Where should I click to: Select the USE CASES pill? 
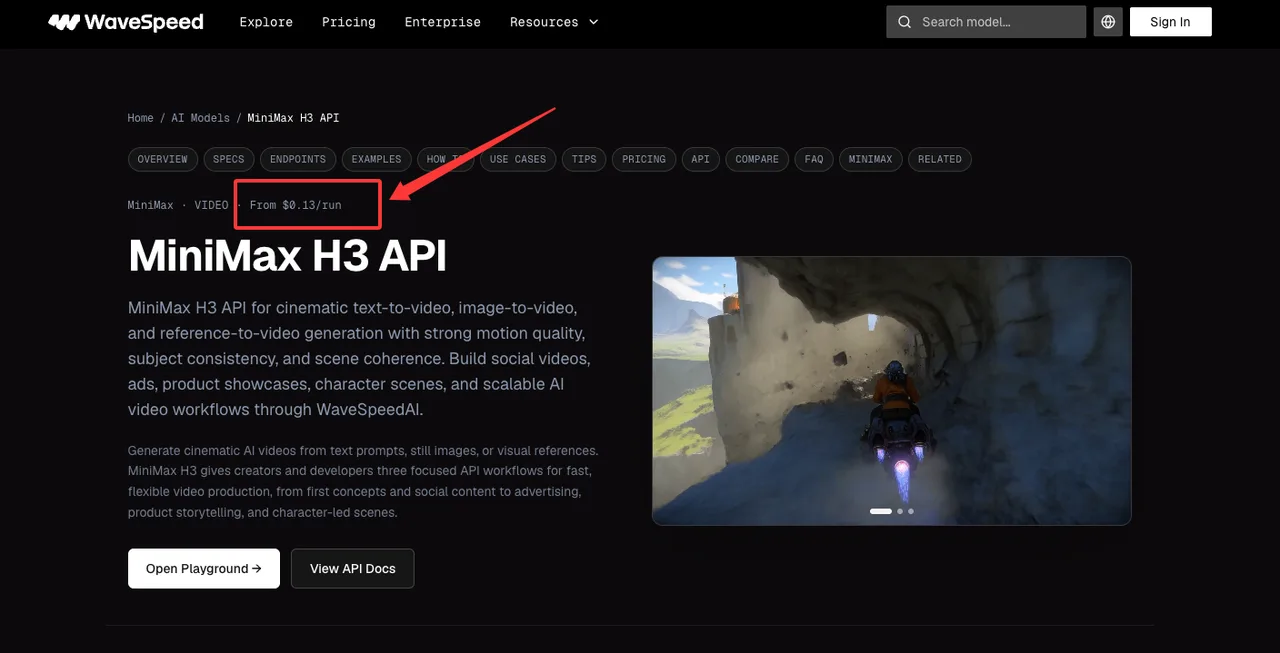[x=518, y=159]
